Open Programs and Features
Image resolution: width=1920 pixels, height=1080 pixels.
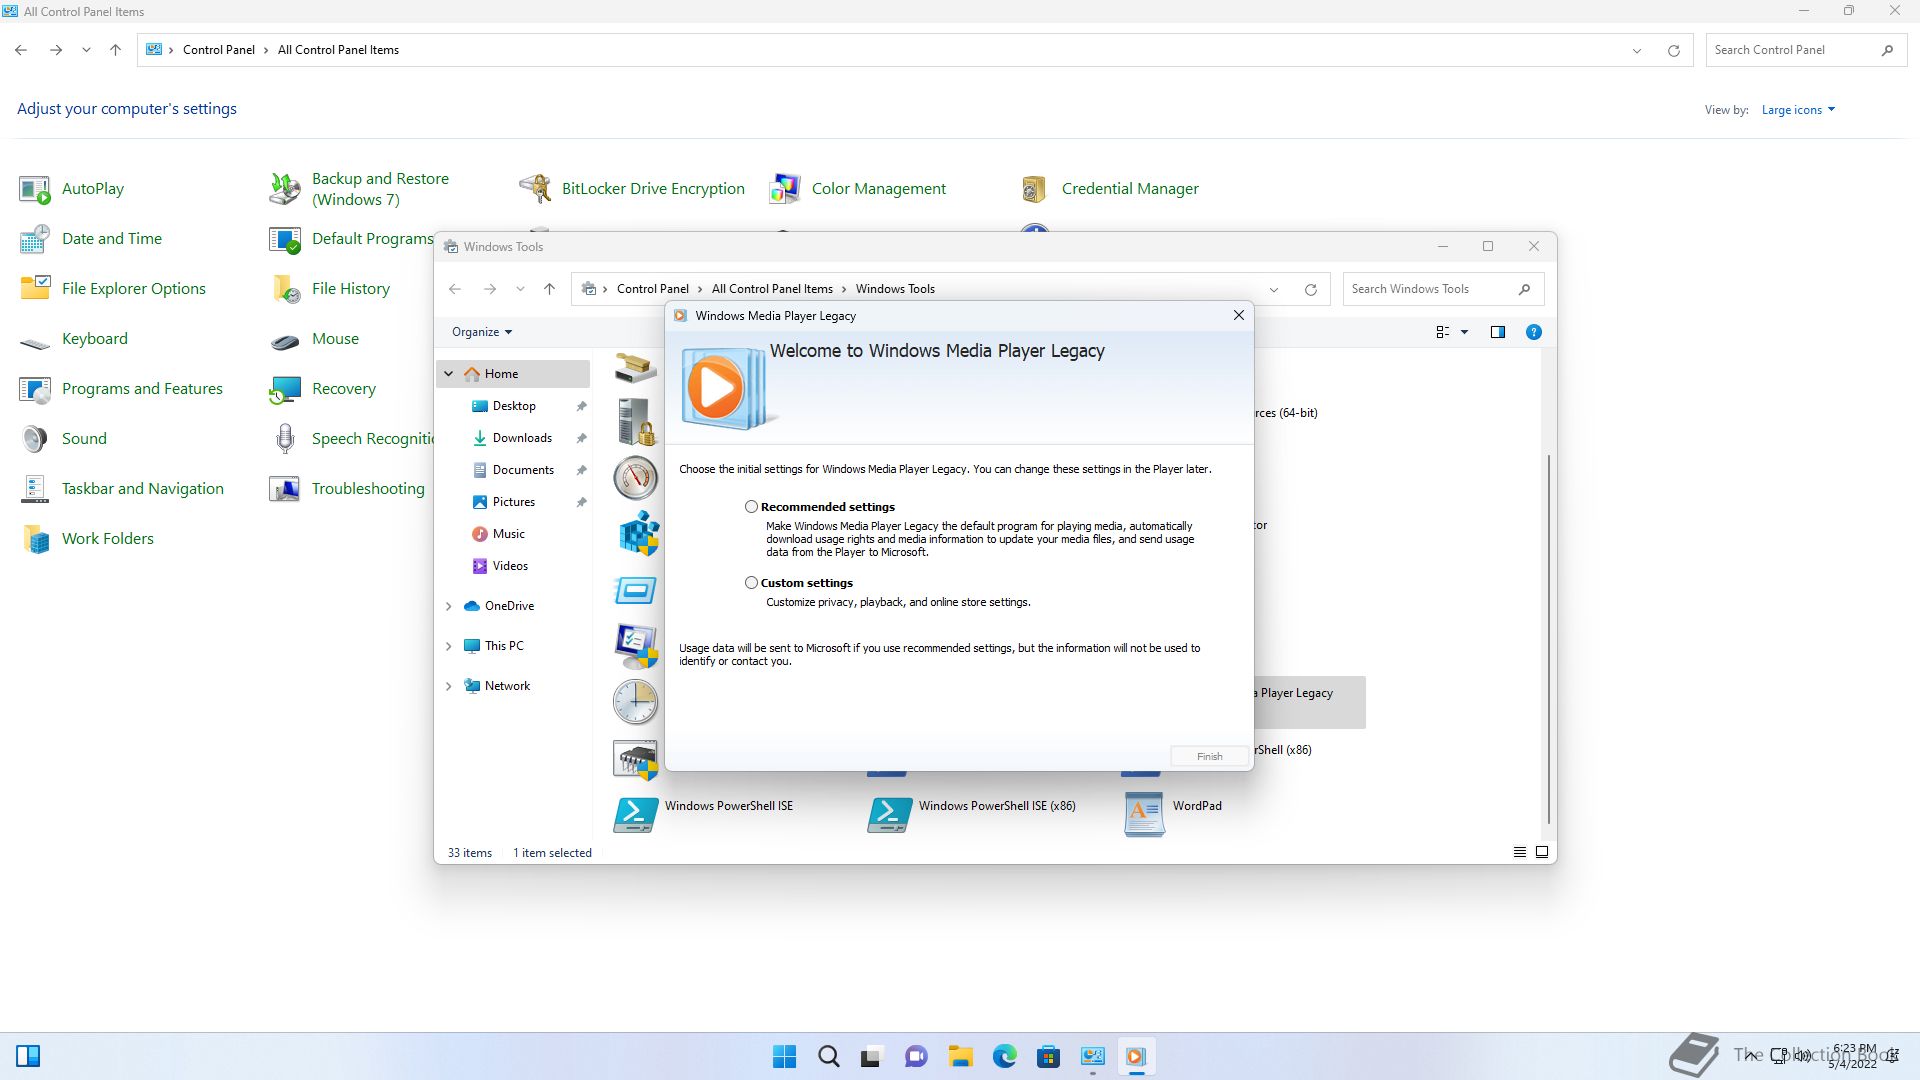point(121,389)
